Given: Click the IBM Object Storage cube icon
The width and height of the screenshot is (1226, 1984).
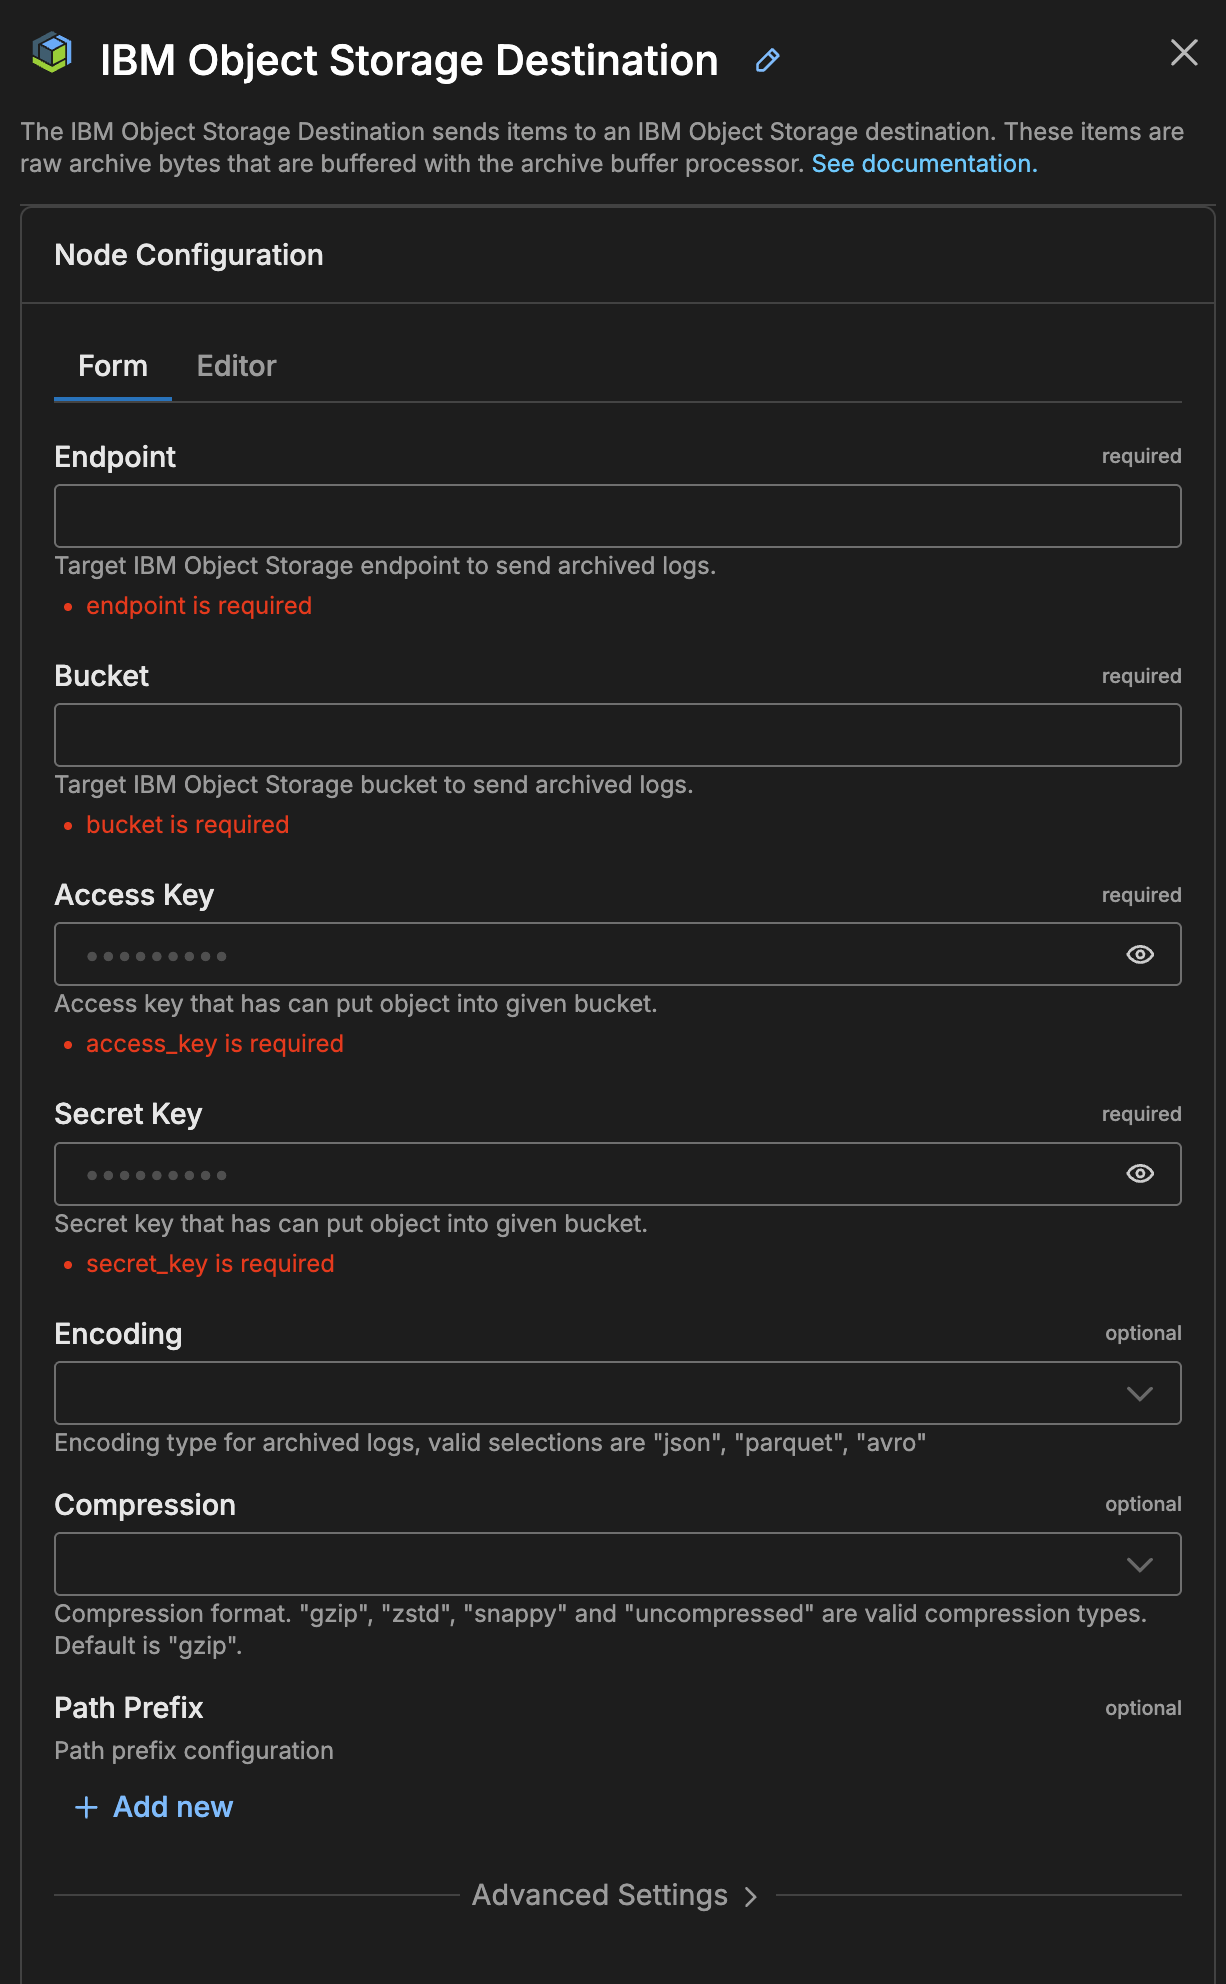Looking at the screenshot, I should coord(52,53).
